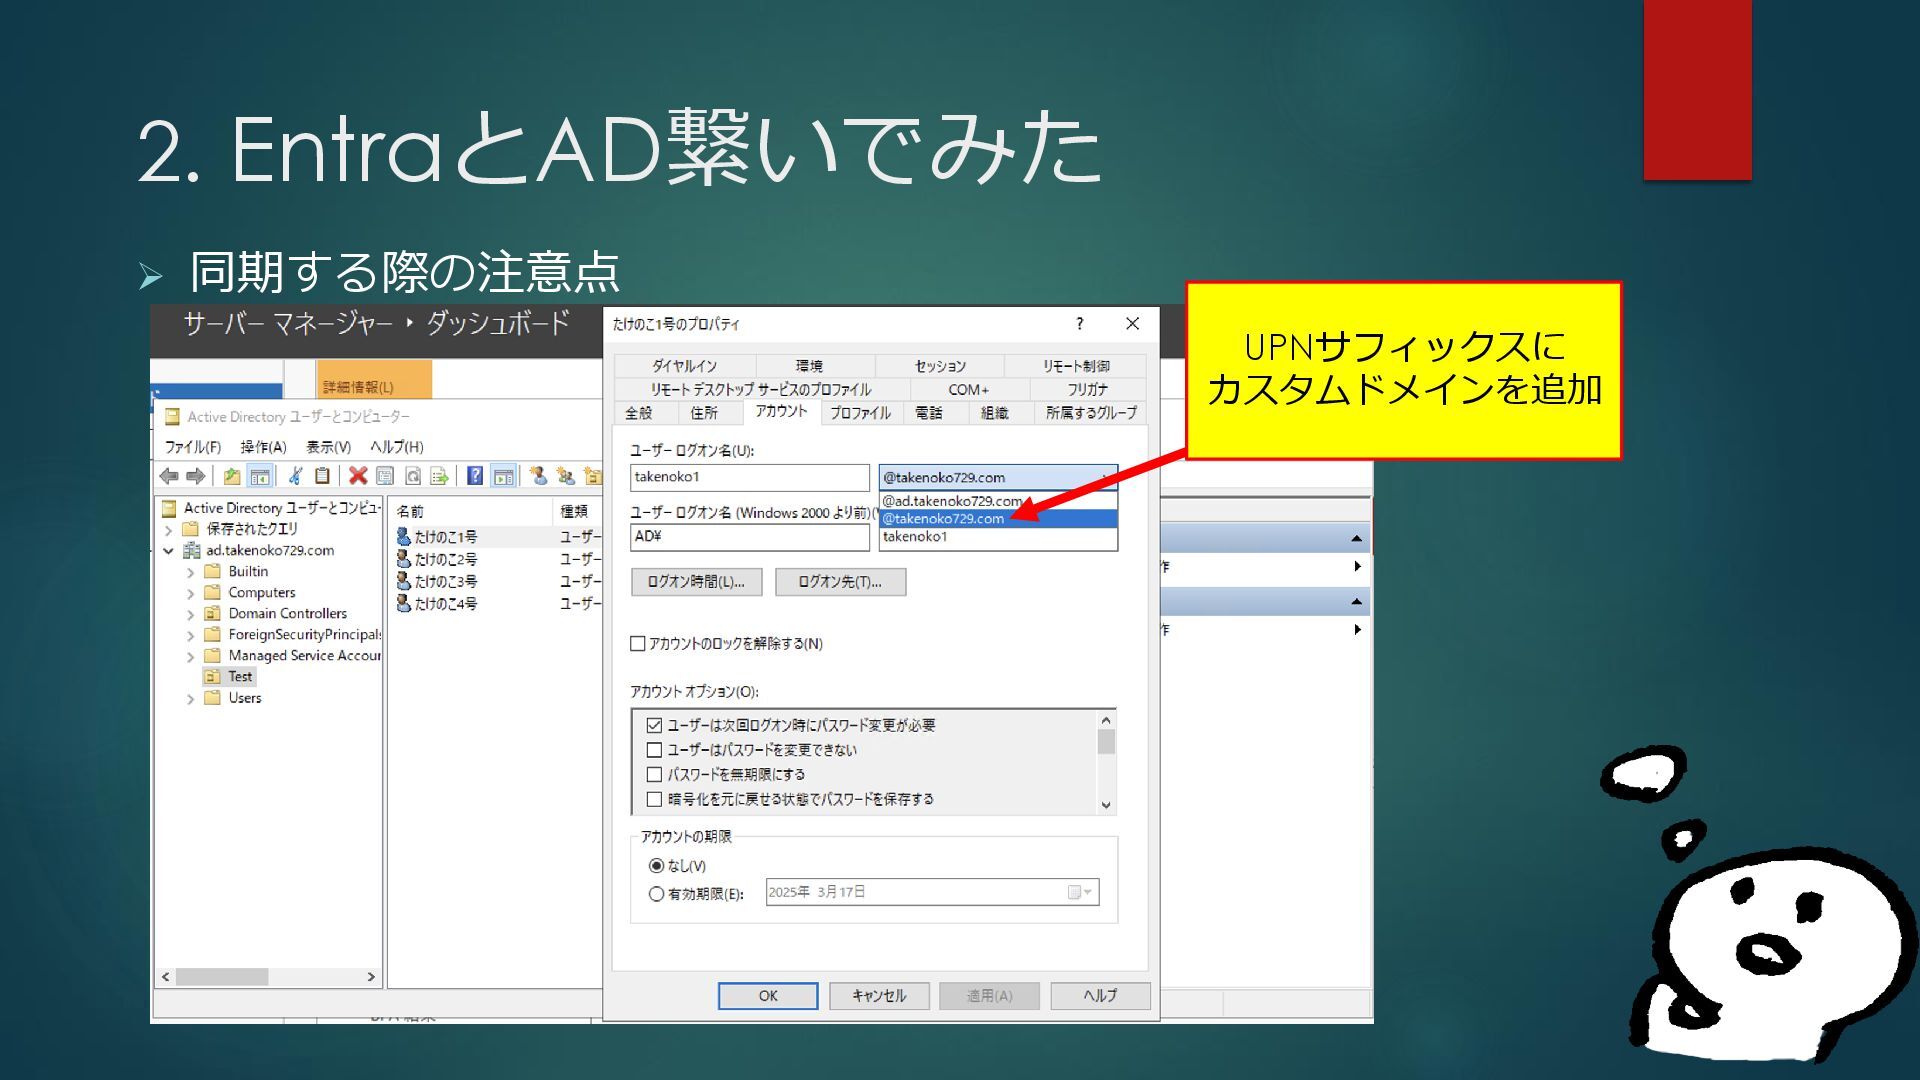This screenshot has height=1080, width=1920.
Task: Collapse the ad.takenoko729.com domain node
Action: [x=169, y=551]
